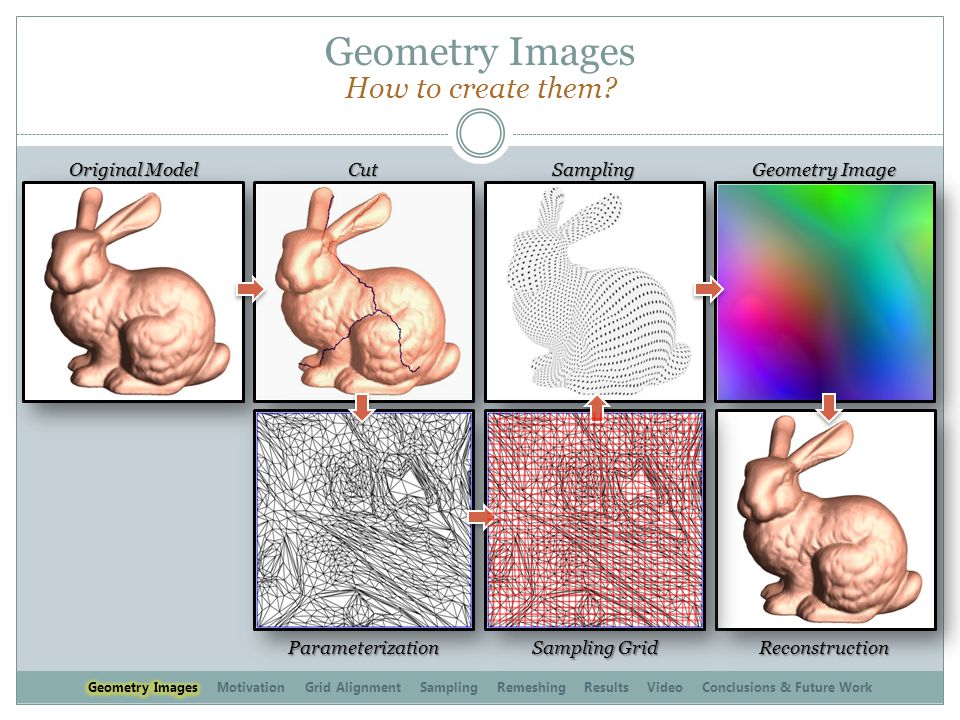Click the Original Model bunny image
Image resolution: width=960 pixels, height=720 pixels.
(133, 292)
